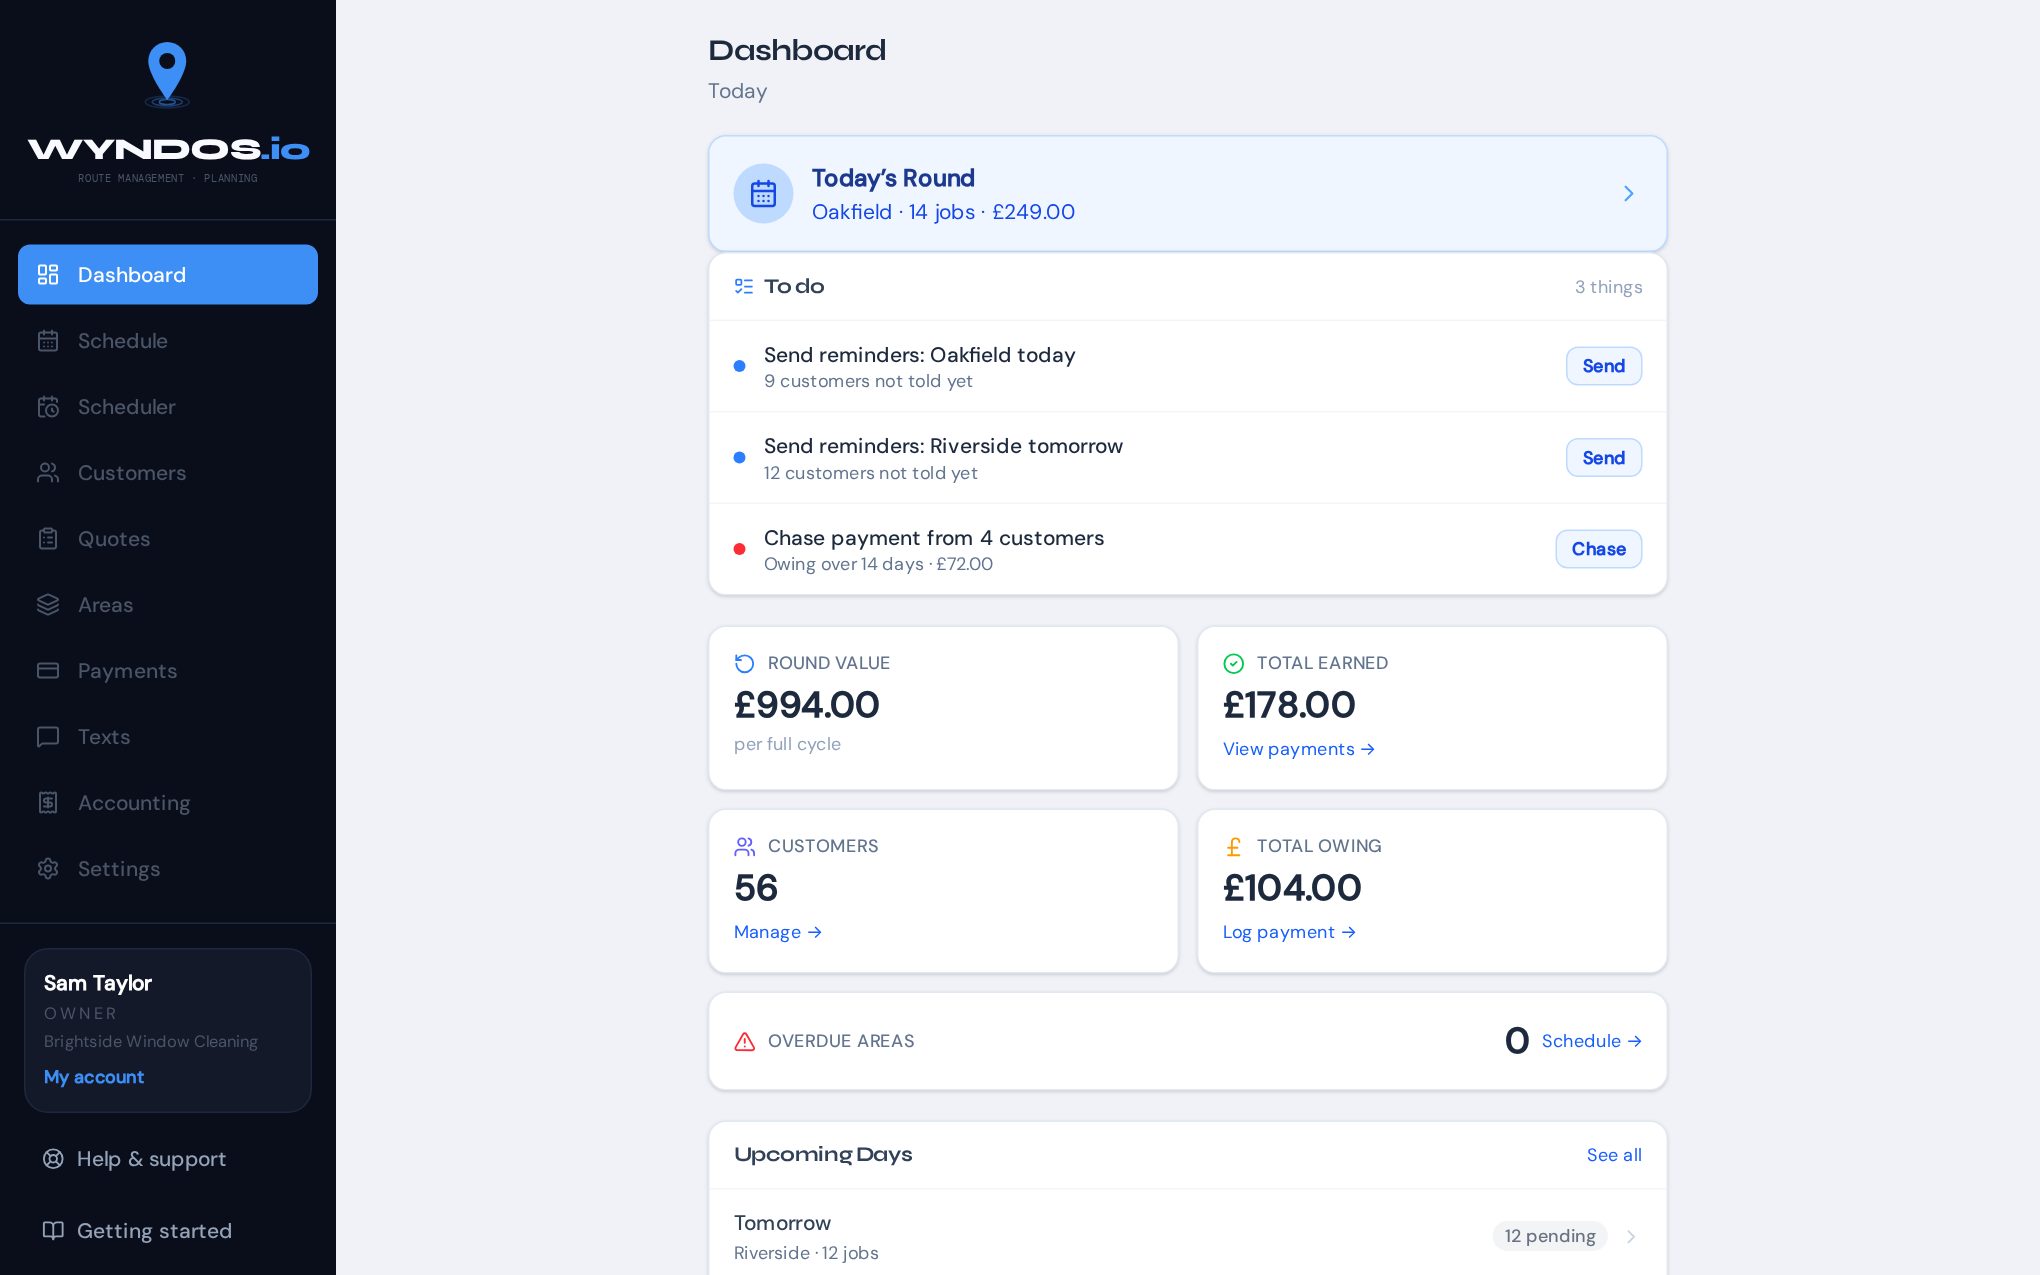Open Schedule link in Overdue Areas
Image resolution: width=2040 pixels, height=1275 pixels.
coord(1592,1041)
